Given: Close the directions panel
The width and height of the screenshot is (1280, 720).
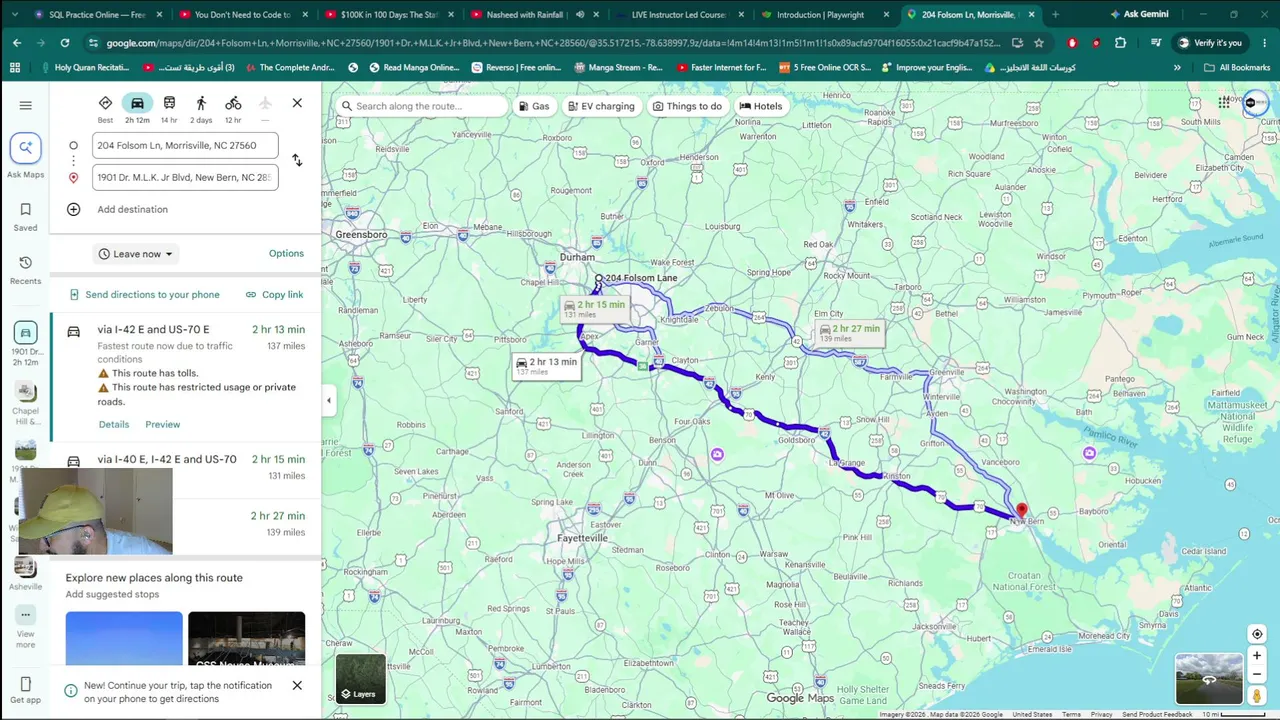Looking at the screenshot, I should tap(297, 103).
